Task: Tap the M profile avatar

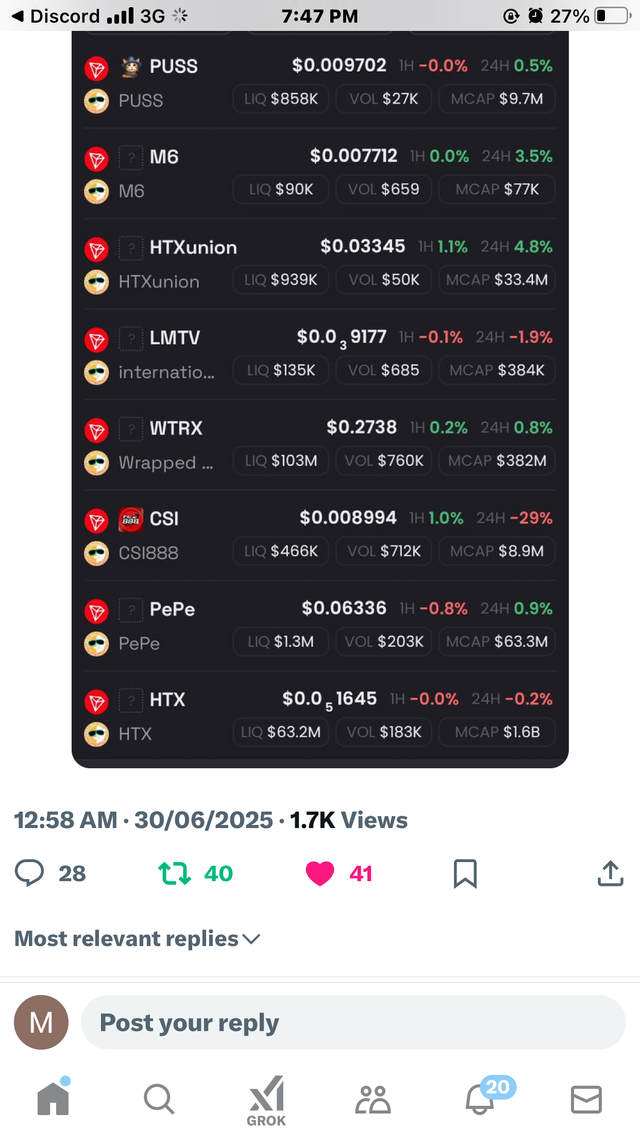Action: (x=41, y=1023)
